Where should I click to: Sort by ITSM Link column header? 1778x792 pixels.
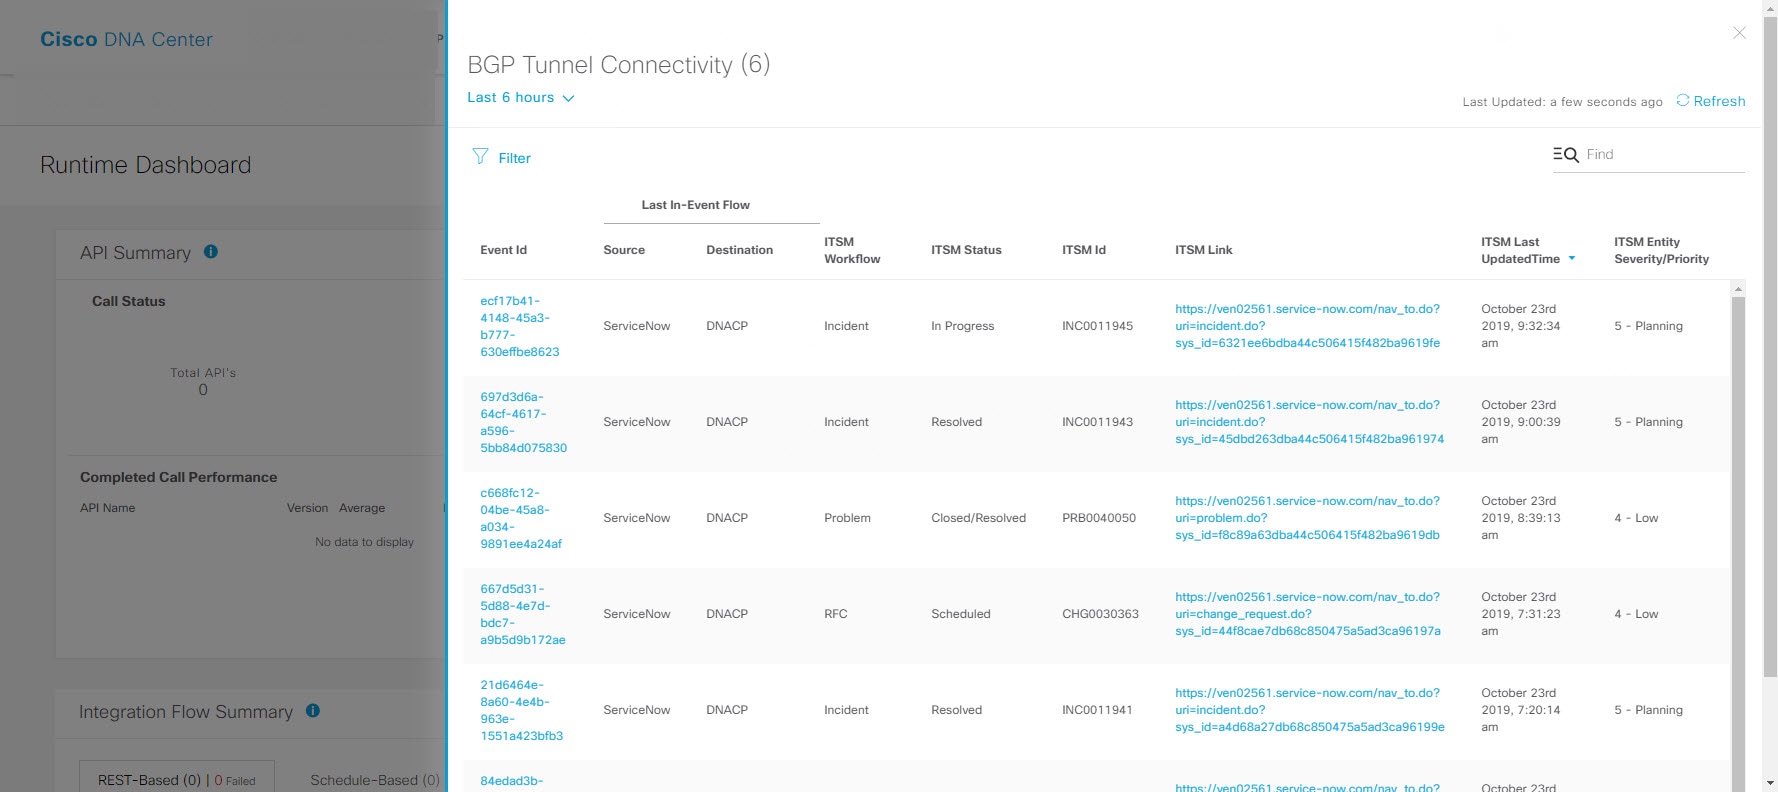(x=1204, y=250)
